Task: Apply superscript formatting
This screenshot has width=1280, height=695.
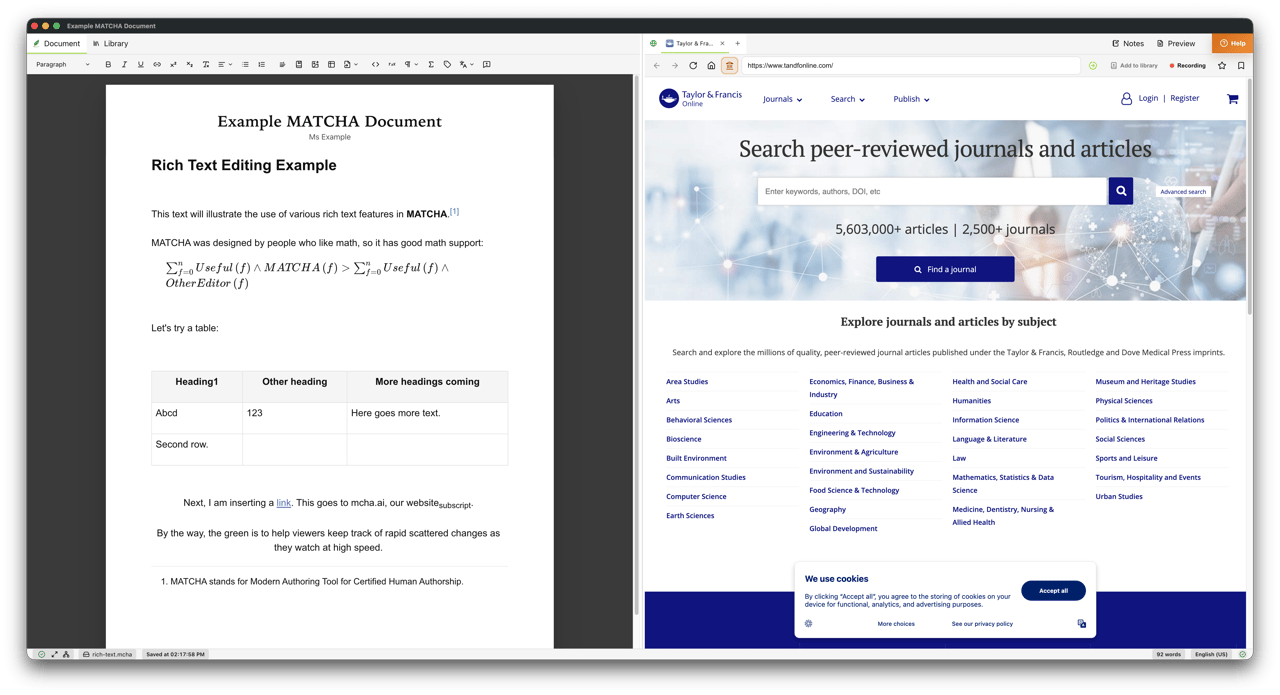Action: [173, 64]
